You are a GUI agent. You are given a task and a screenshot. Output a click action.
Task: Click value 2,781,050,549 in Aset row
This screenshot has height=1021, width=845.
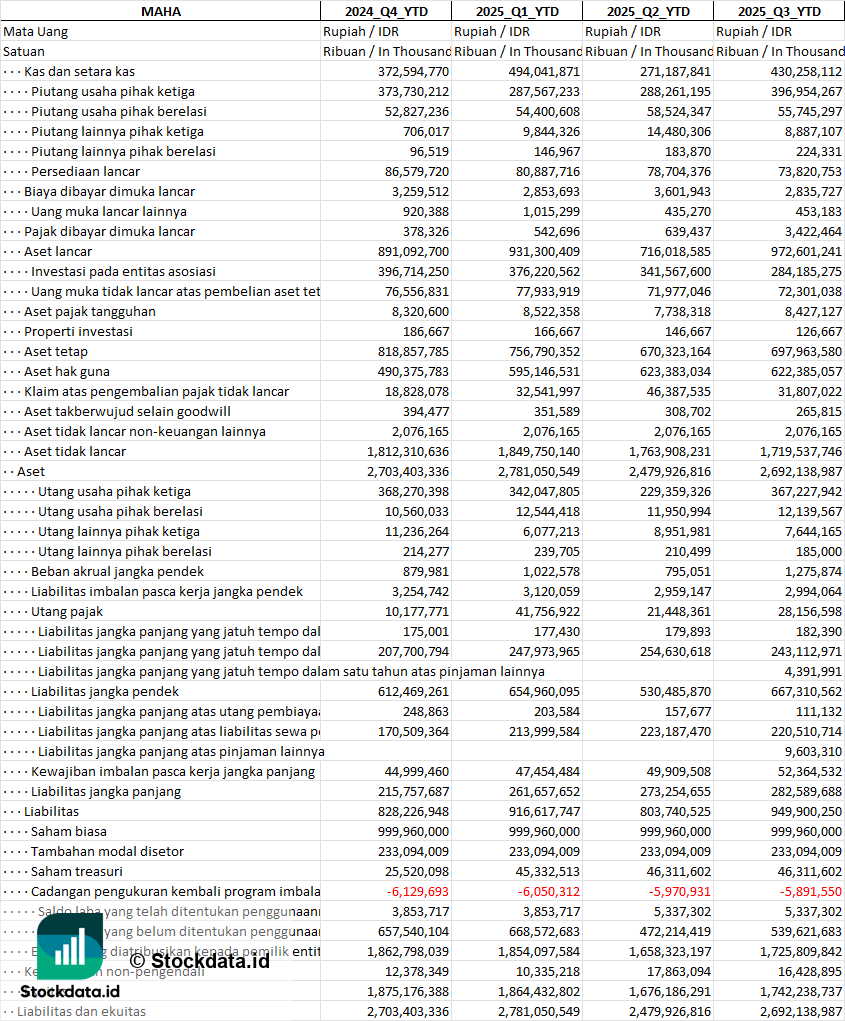(x=539, y=472)
